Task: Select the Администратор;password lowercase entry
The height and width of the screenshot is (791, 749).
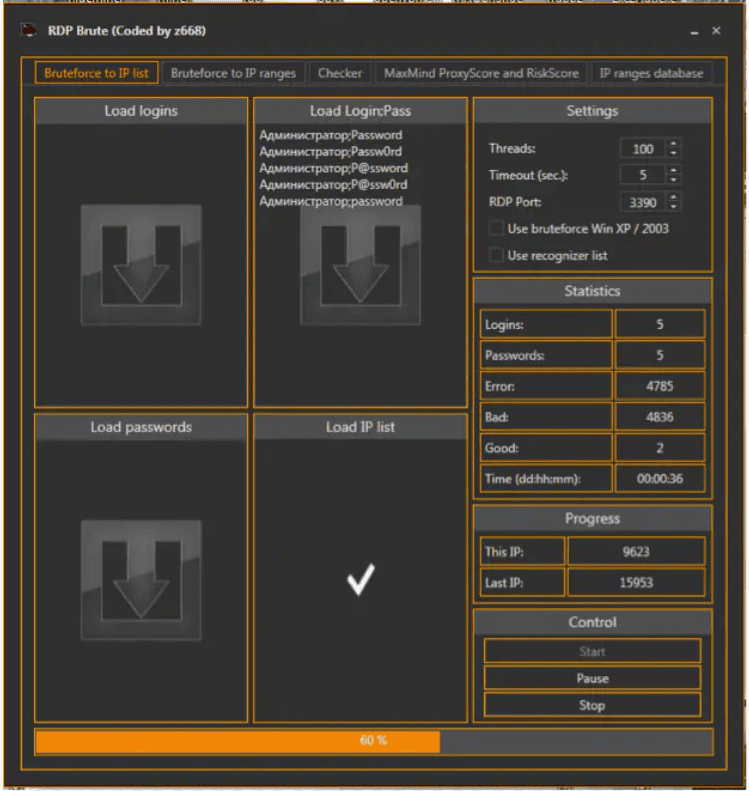Action: [x=331, y=201]
